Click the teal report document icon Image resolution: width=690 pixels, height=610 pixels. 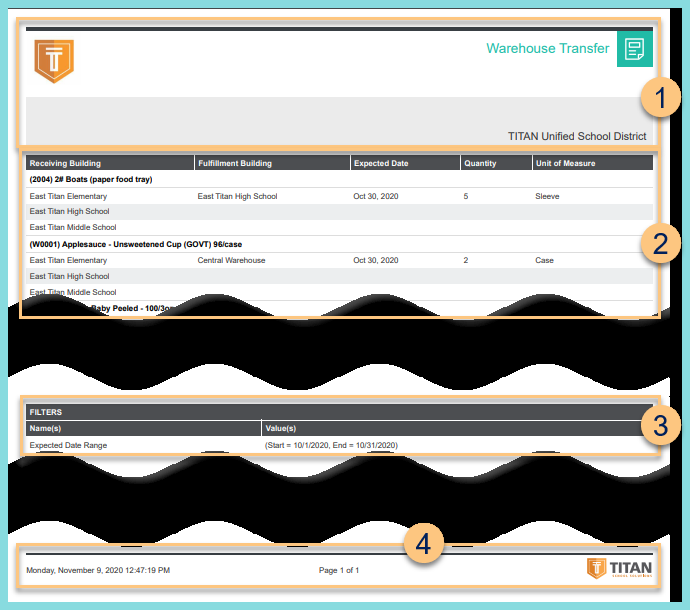point(635,49)
